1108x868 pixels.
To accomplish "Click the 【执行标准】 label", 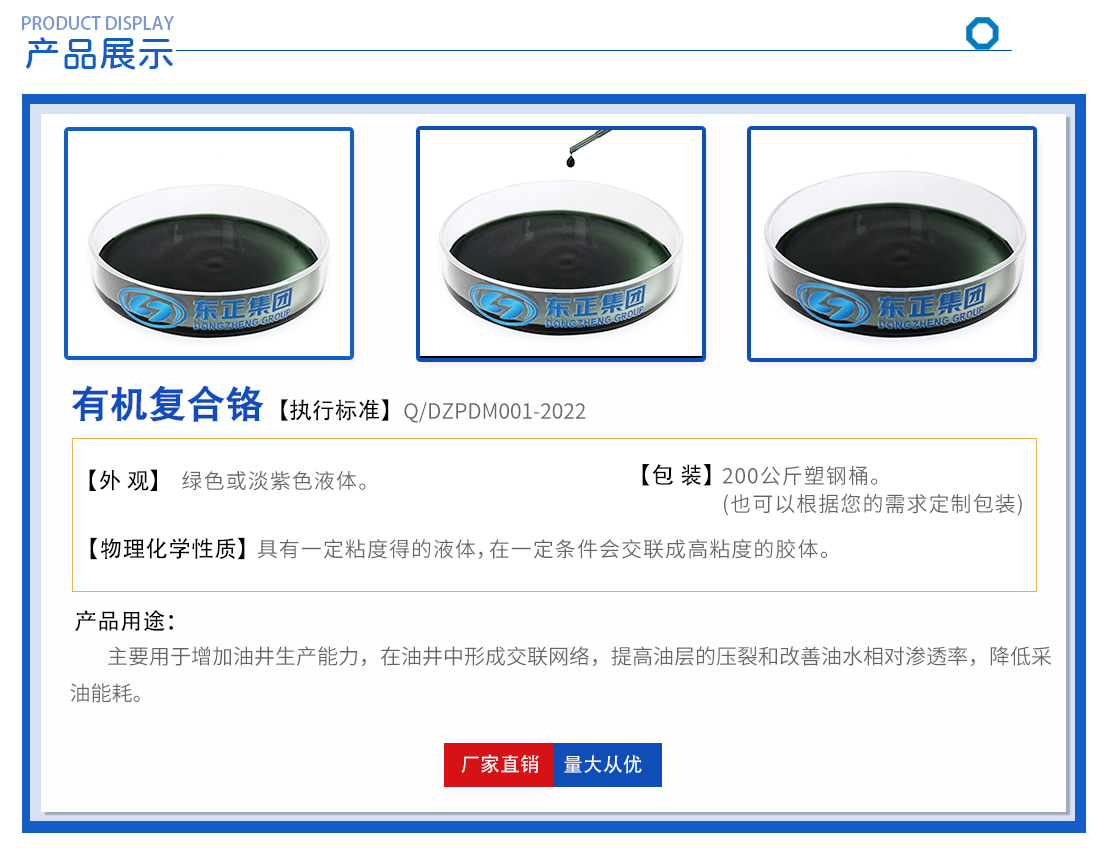I will 335,411.
